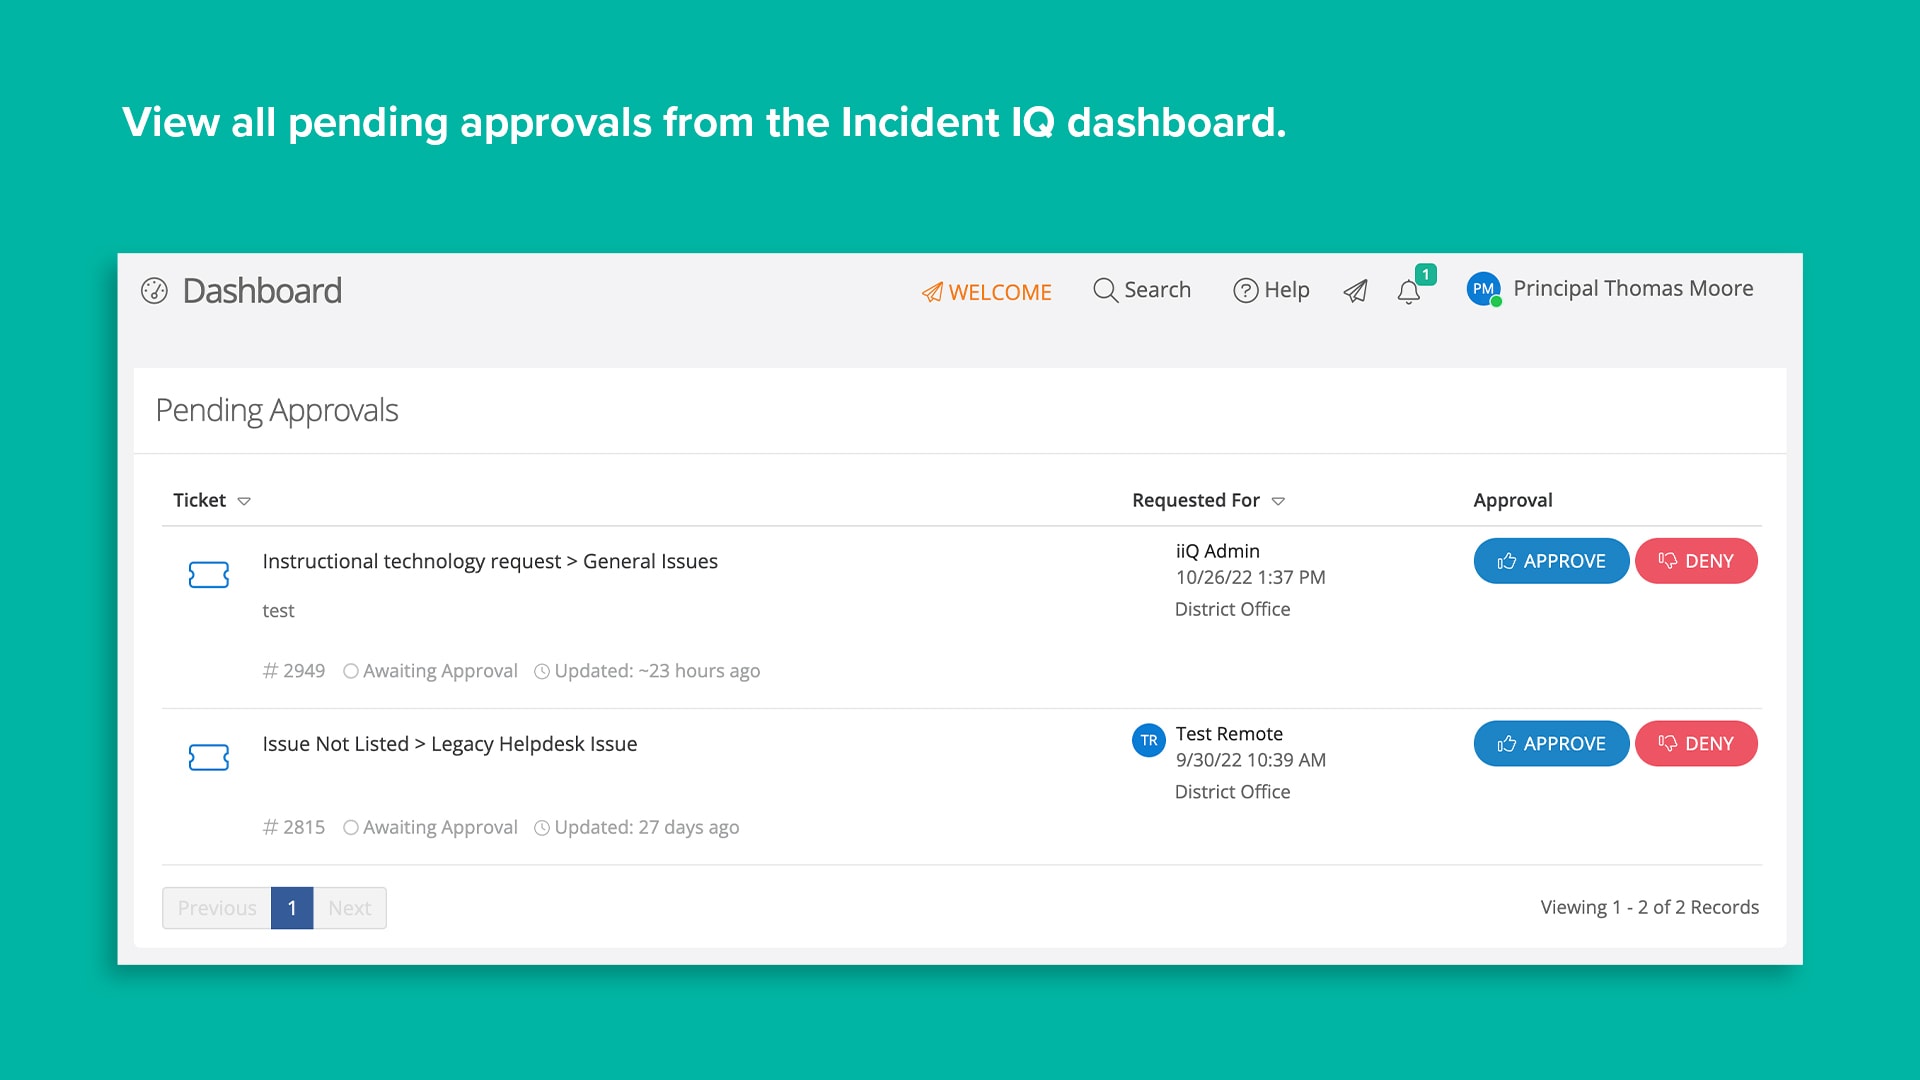Open the Help menu
Viewport: 1920px width, 1080px height.
click(1271, 290)
